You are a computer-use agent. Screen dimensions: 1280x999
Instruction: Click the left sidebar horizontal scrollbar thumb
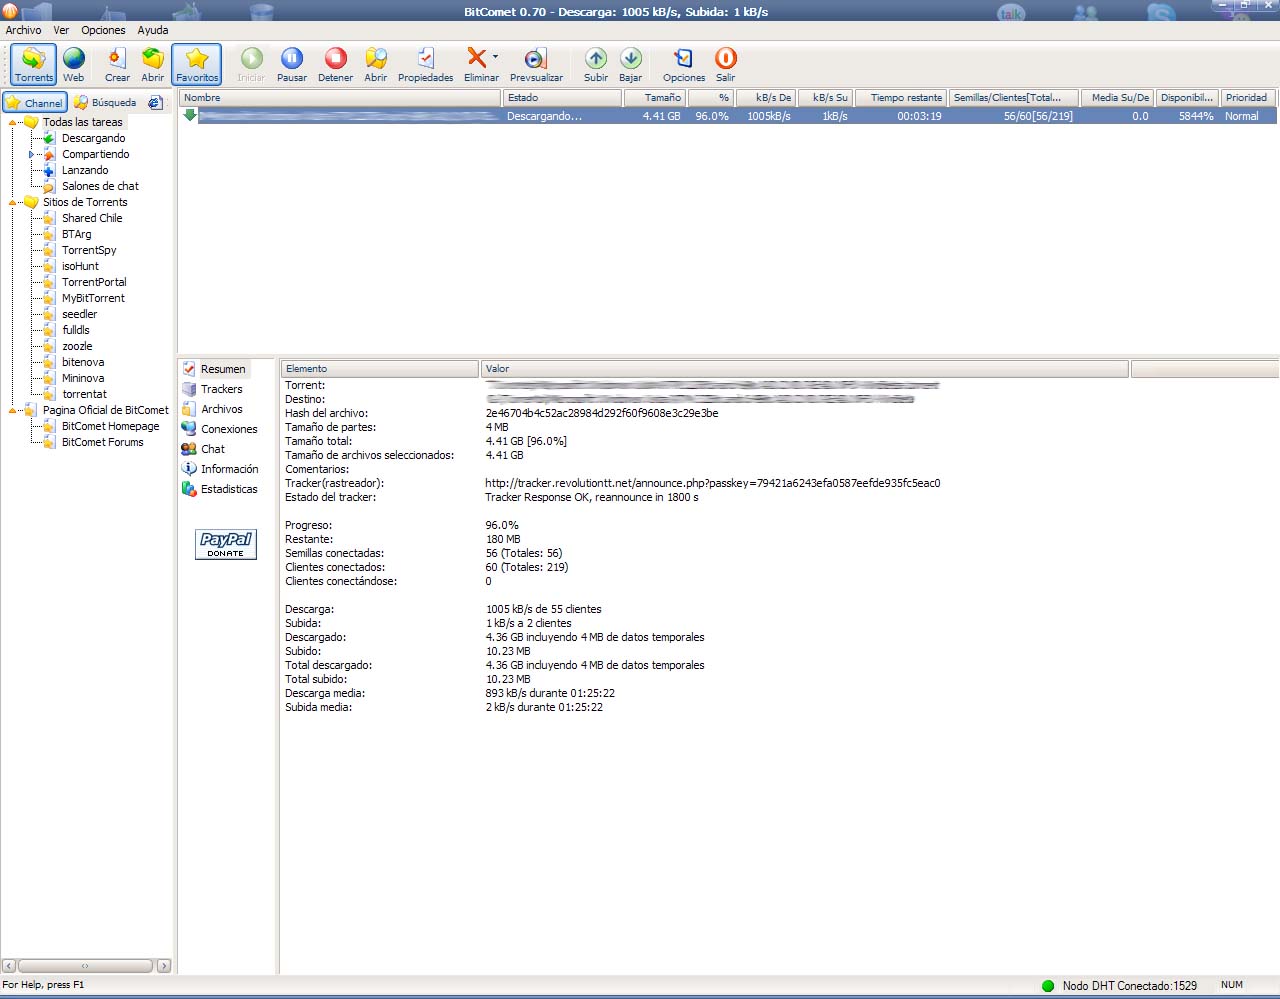(85, 966)
